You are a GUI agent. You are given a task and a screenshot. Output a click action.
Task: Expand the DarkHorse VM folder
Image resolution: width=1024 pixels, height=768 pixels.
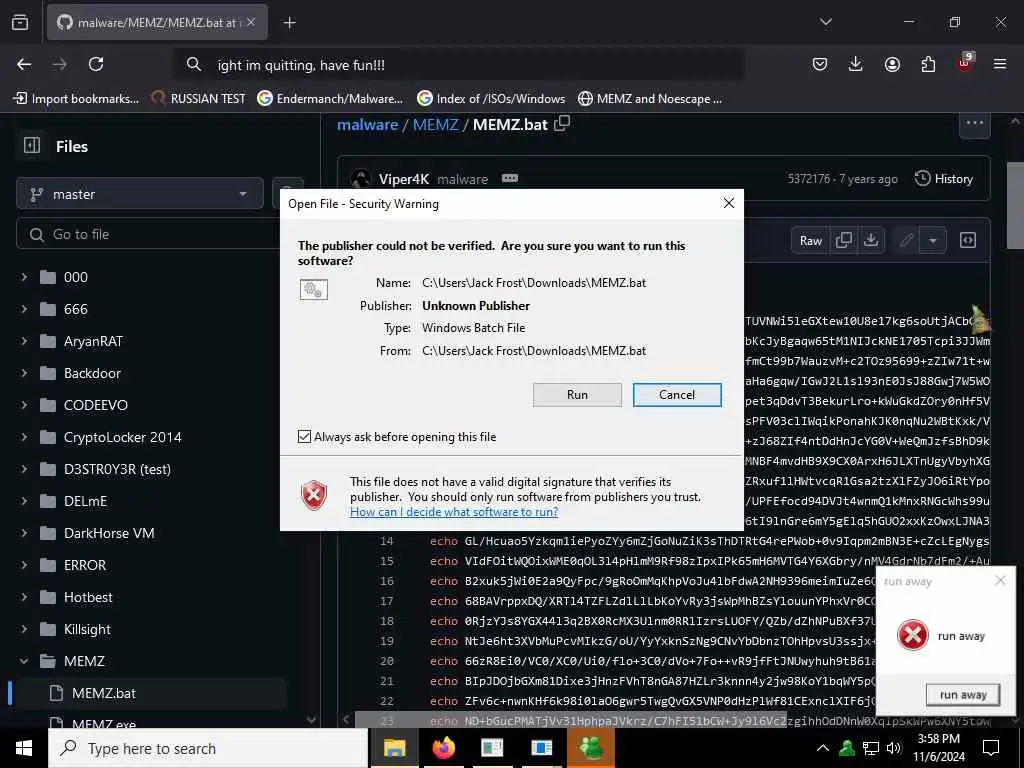coord(24,533)
